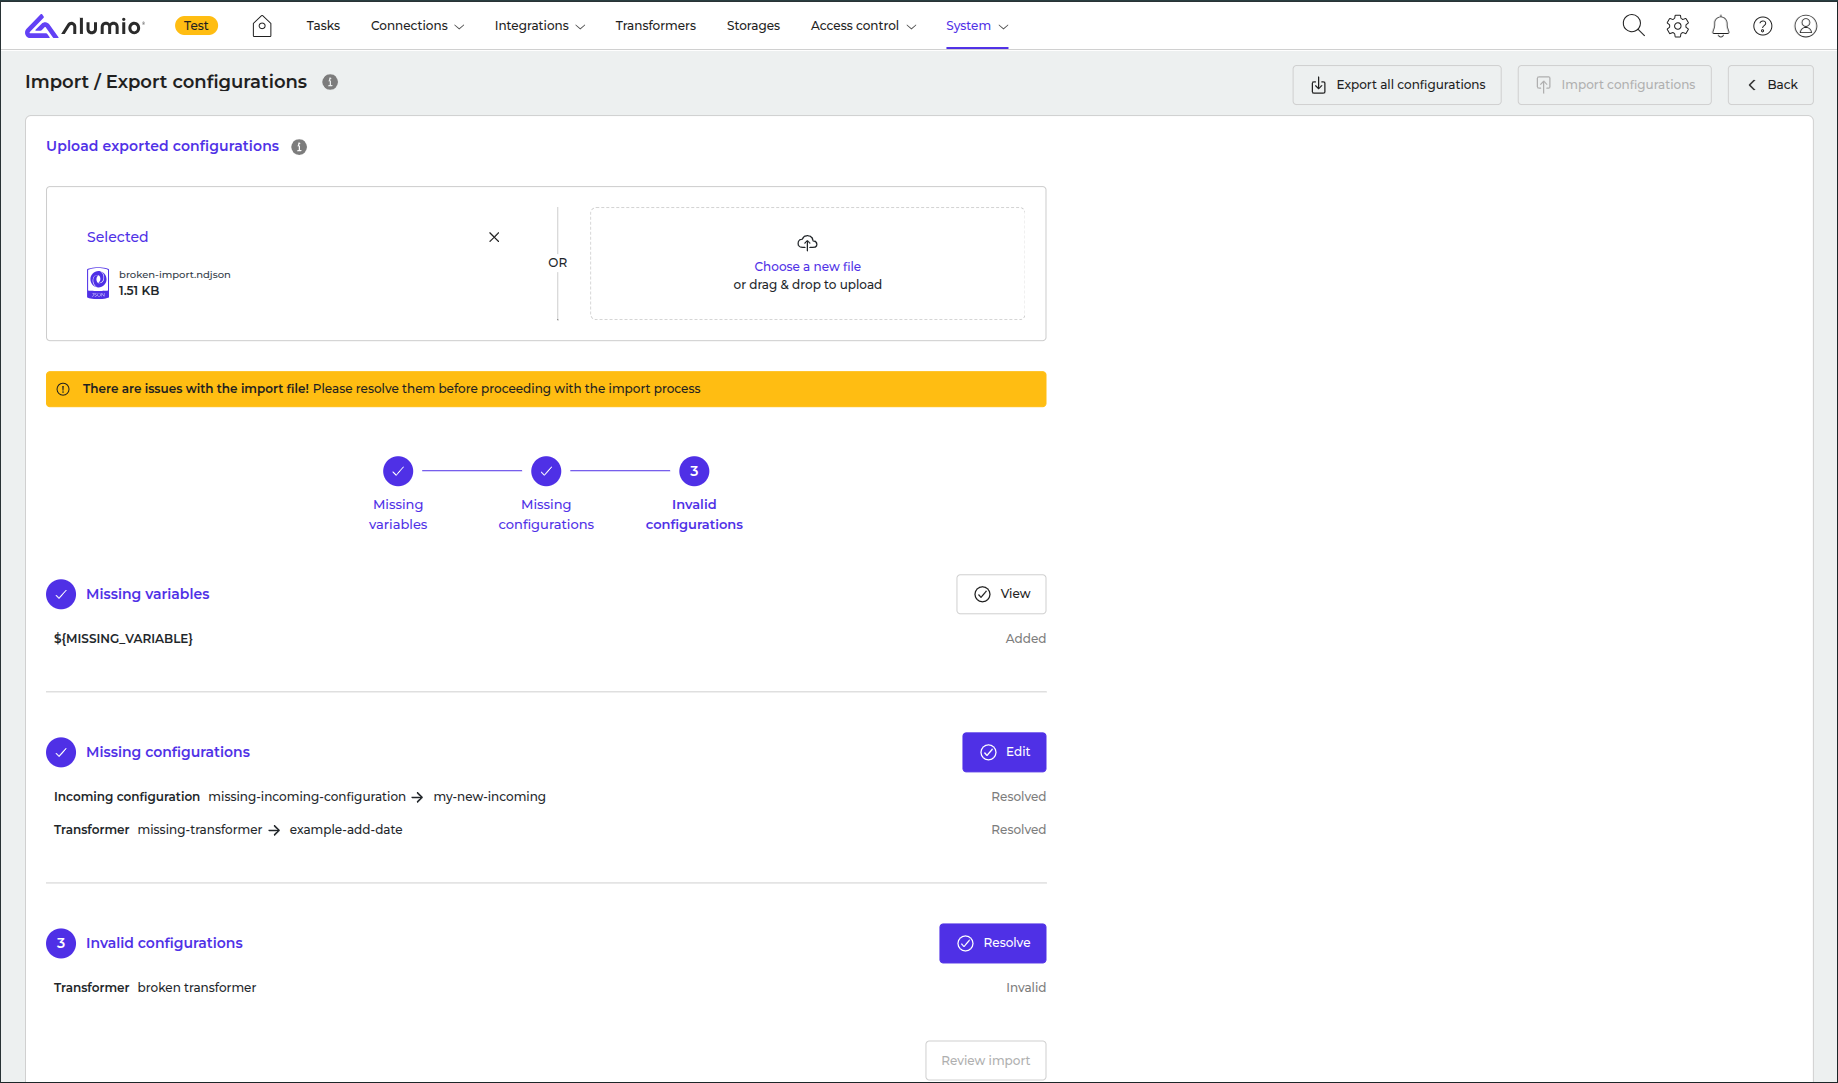Image resolution: width=1838 pixels, height=1083 pixels.
Task: Open the Transformers menu item
Action: coord(655,26)
